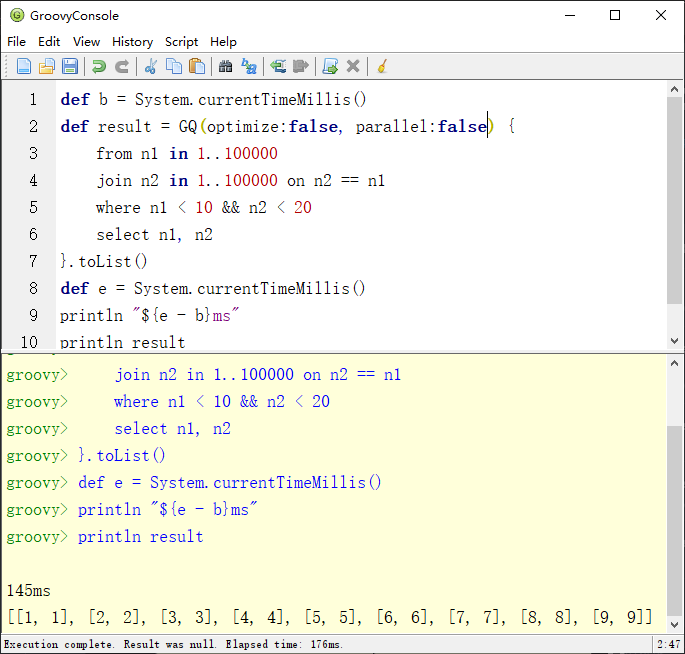Click '}.toList()' in editor line 7

pos(104,262)
